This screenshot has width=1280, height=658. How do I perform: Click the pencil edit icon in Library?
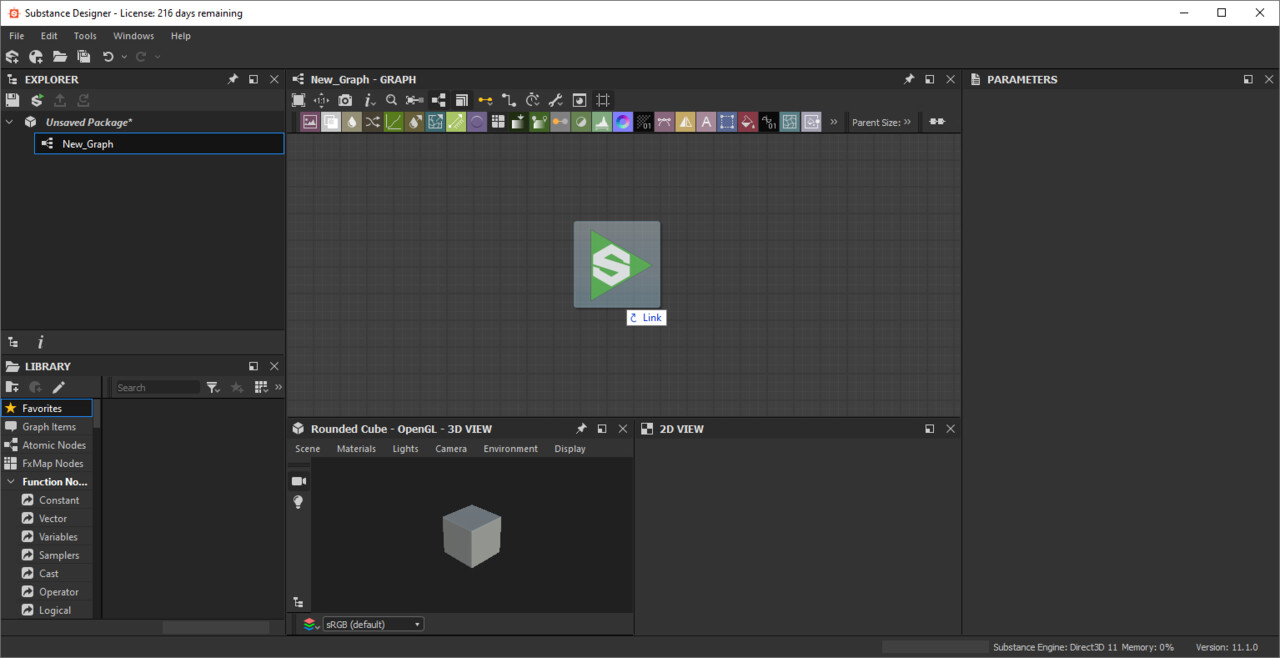pos(59,387)
